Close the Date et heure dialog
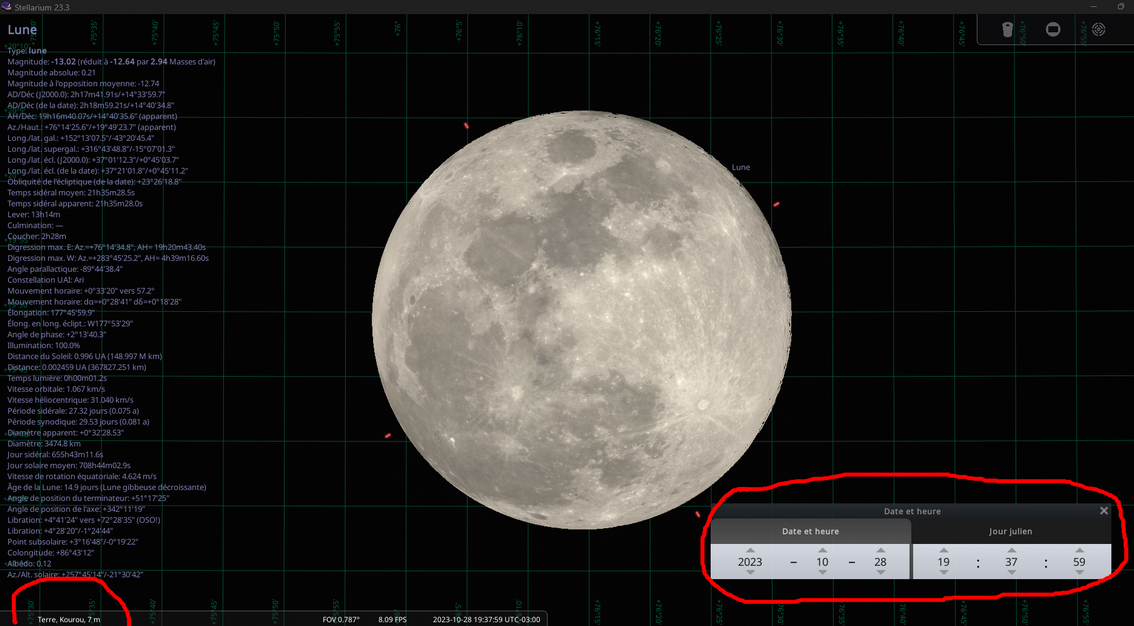 pos(1104,510)
